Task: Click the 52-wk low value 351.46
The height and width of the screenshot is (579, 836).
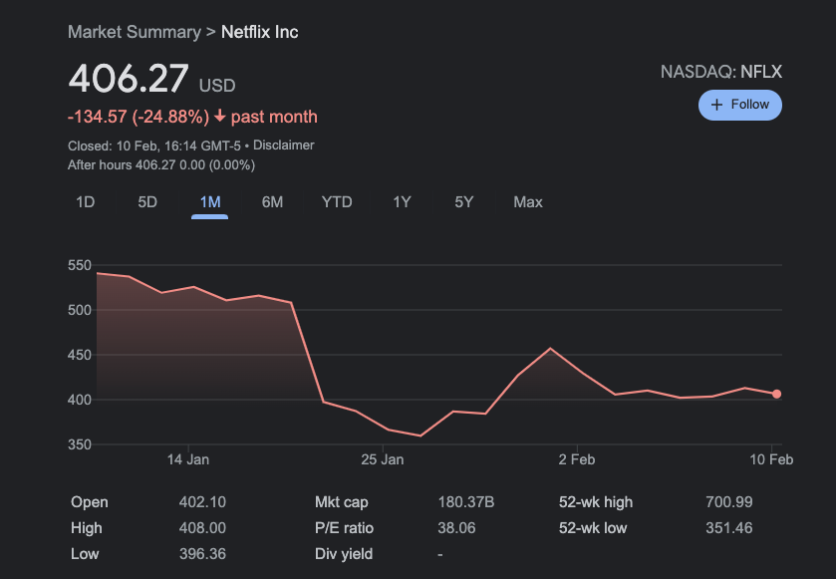Action: pyautogui.click(x=729, y=528)
